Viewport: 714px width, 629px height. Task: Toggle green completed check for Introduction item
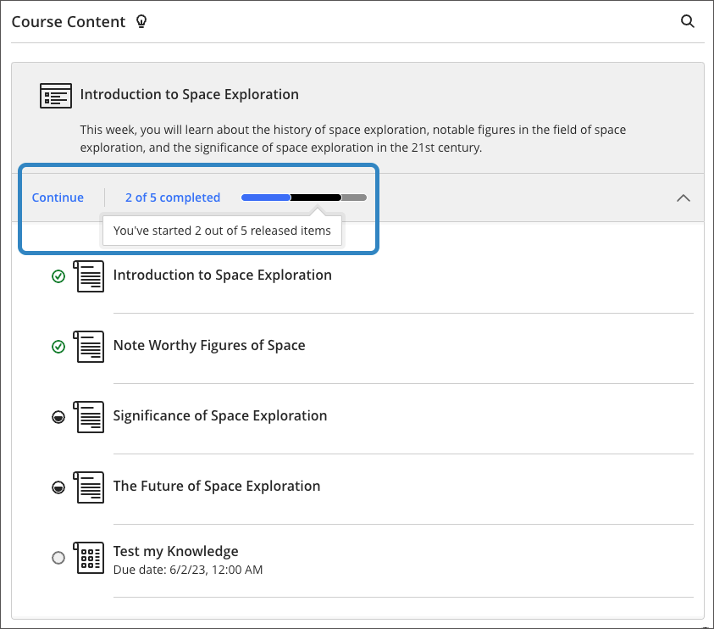(58, 276)
